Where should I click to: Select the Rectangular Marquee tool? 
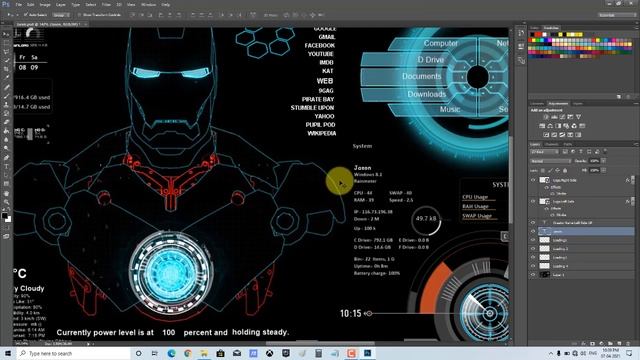[7, 42]
